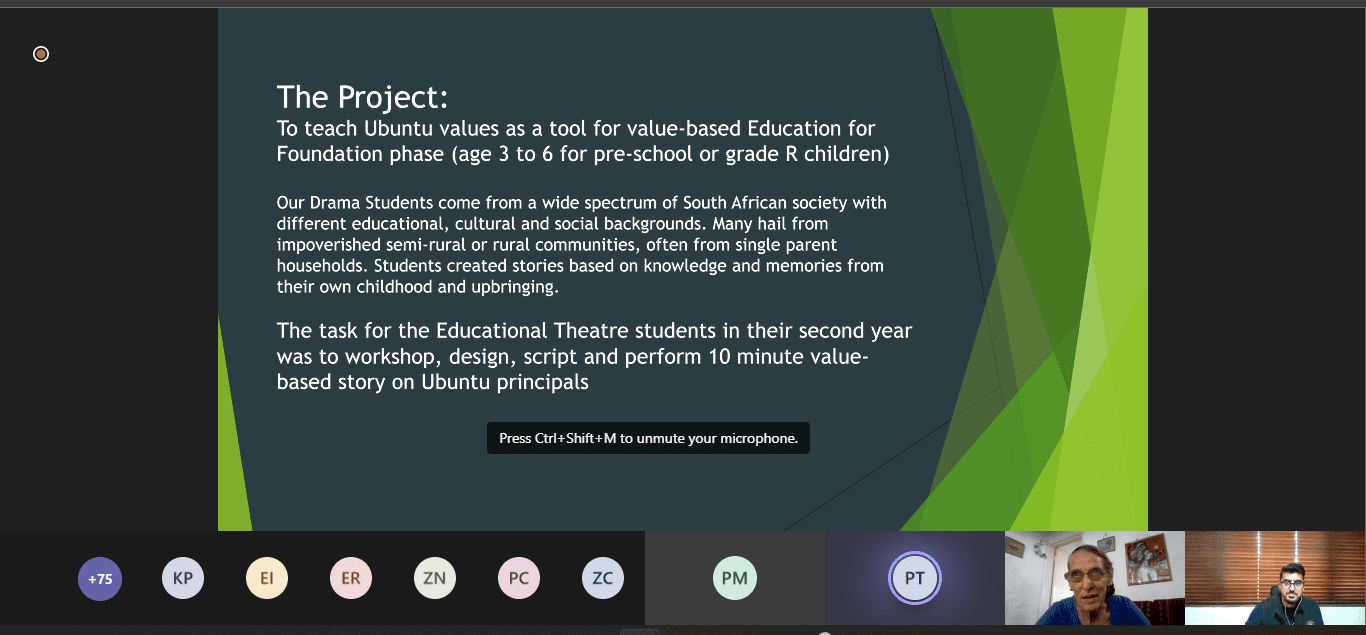This screenshot has width=1366, height=635.
Task: Click the slide title 'The Project:'
Action: 362,97
